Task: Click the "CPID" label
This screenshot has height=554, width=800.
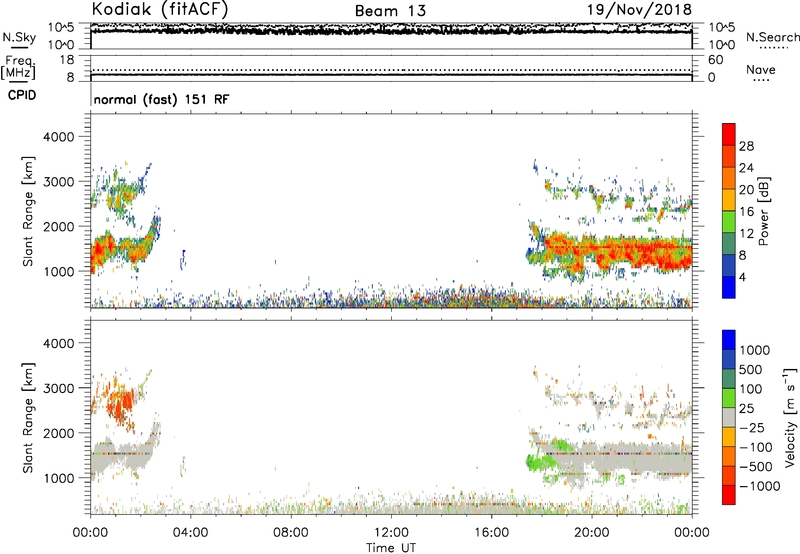Action: (22, 95)
